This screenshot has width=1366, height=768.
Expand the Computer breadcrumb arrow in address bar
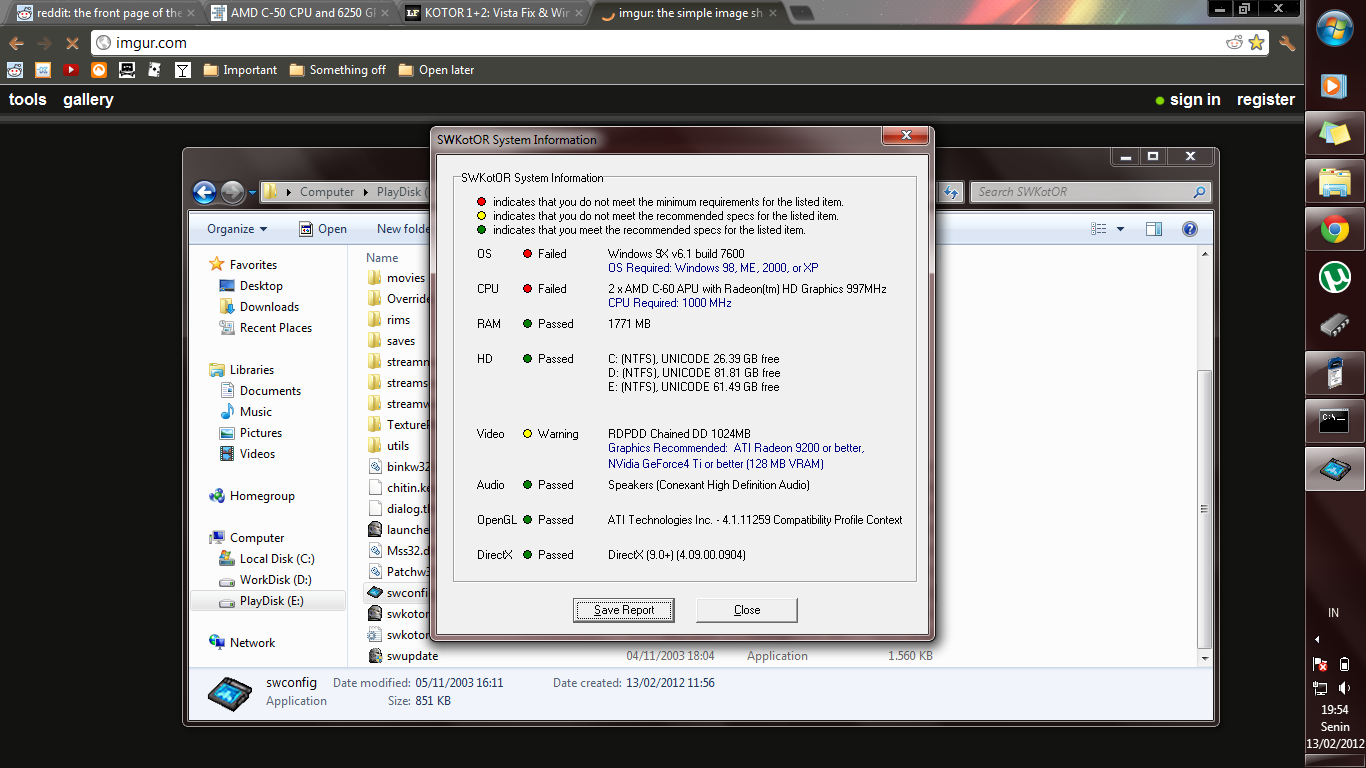coord(365,192)
